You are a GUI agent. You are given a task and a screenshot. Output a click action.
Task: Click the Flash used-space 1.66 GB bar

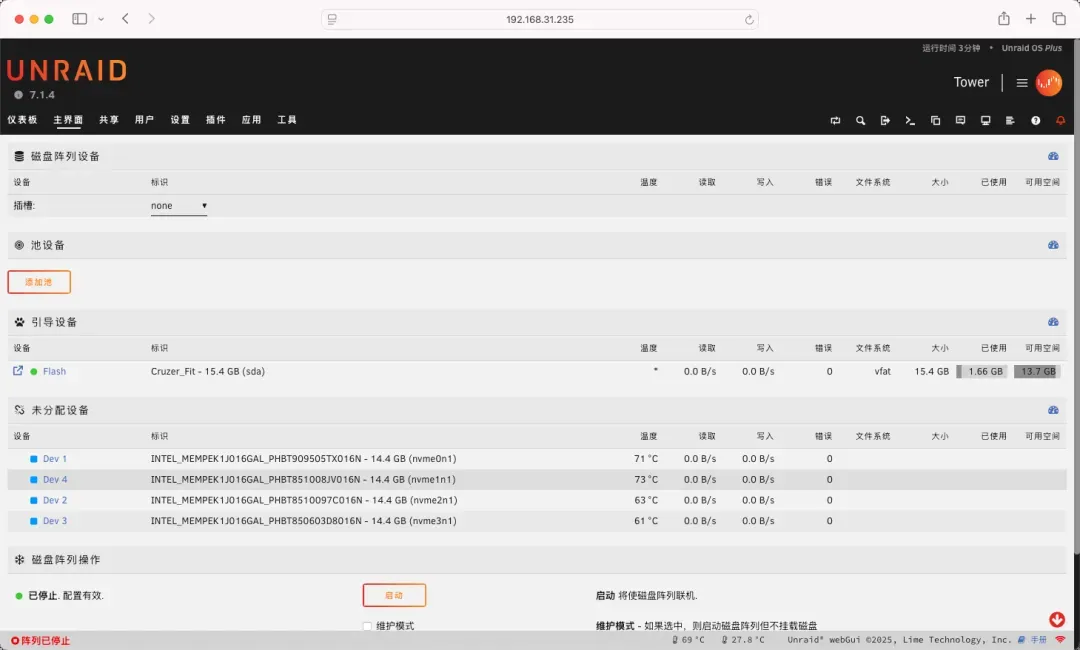tap(980, 371)
